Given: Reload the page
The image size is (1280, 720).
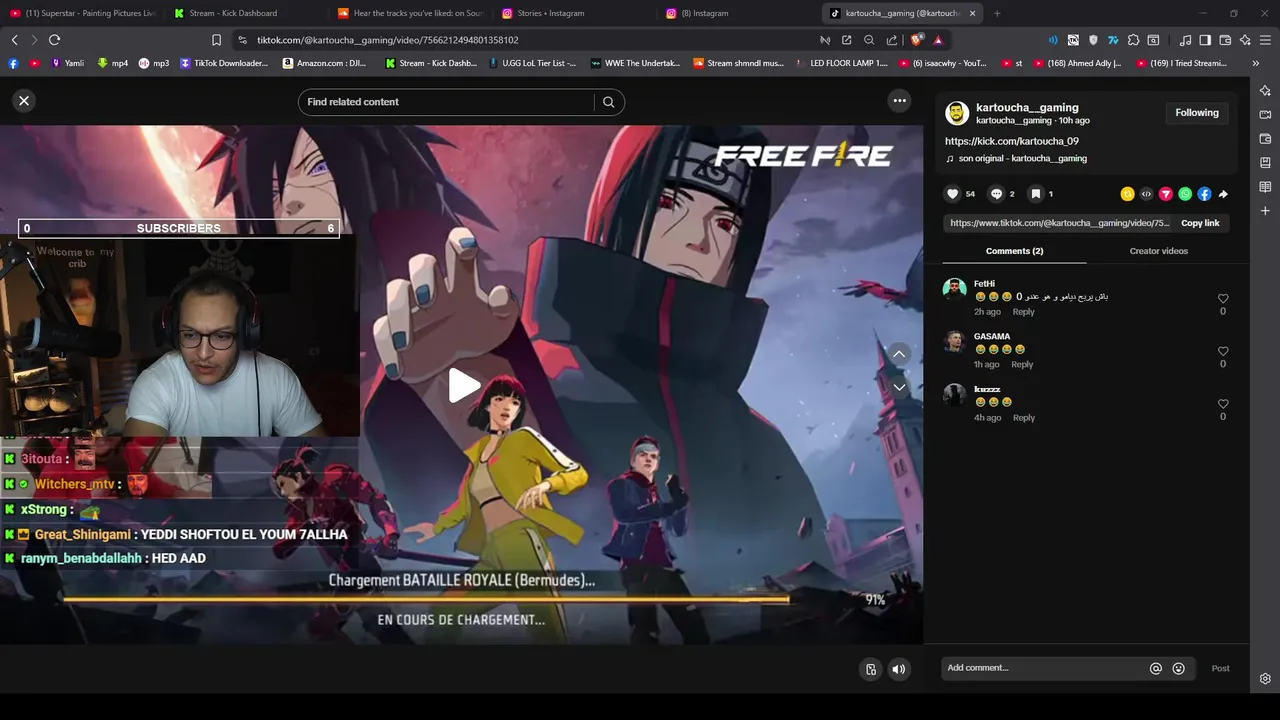Looking at the screenshot, I should pyautogui.click(x=54, y=40).
